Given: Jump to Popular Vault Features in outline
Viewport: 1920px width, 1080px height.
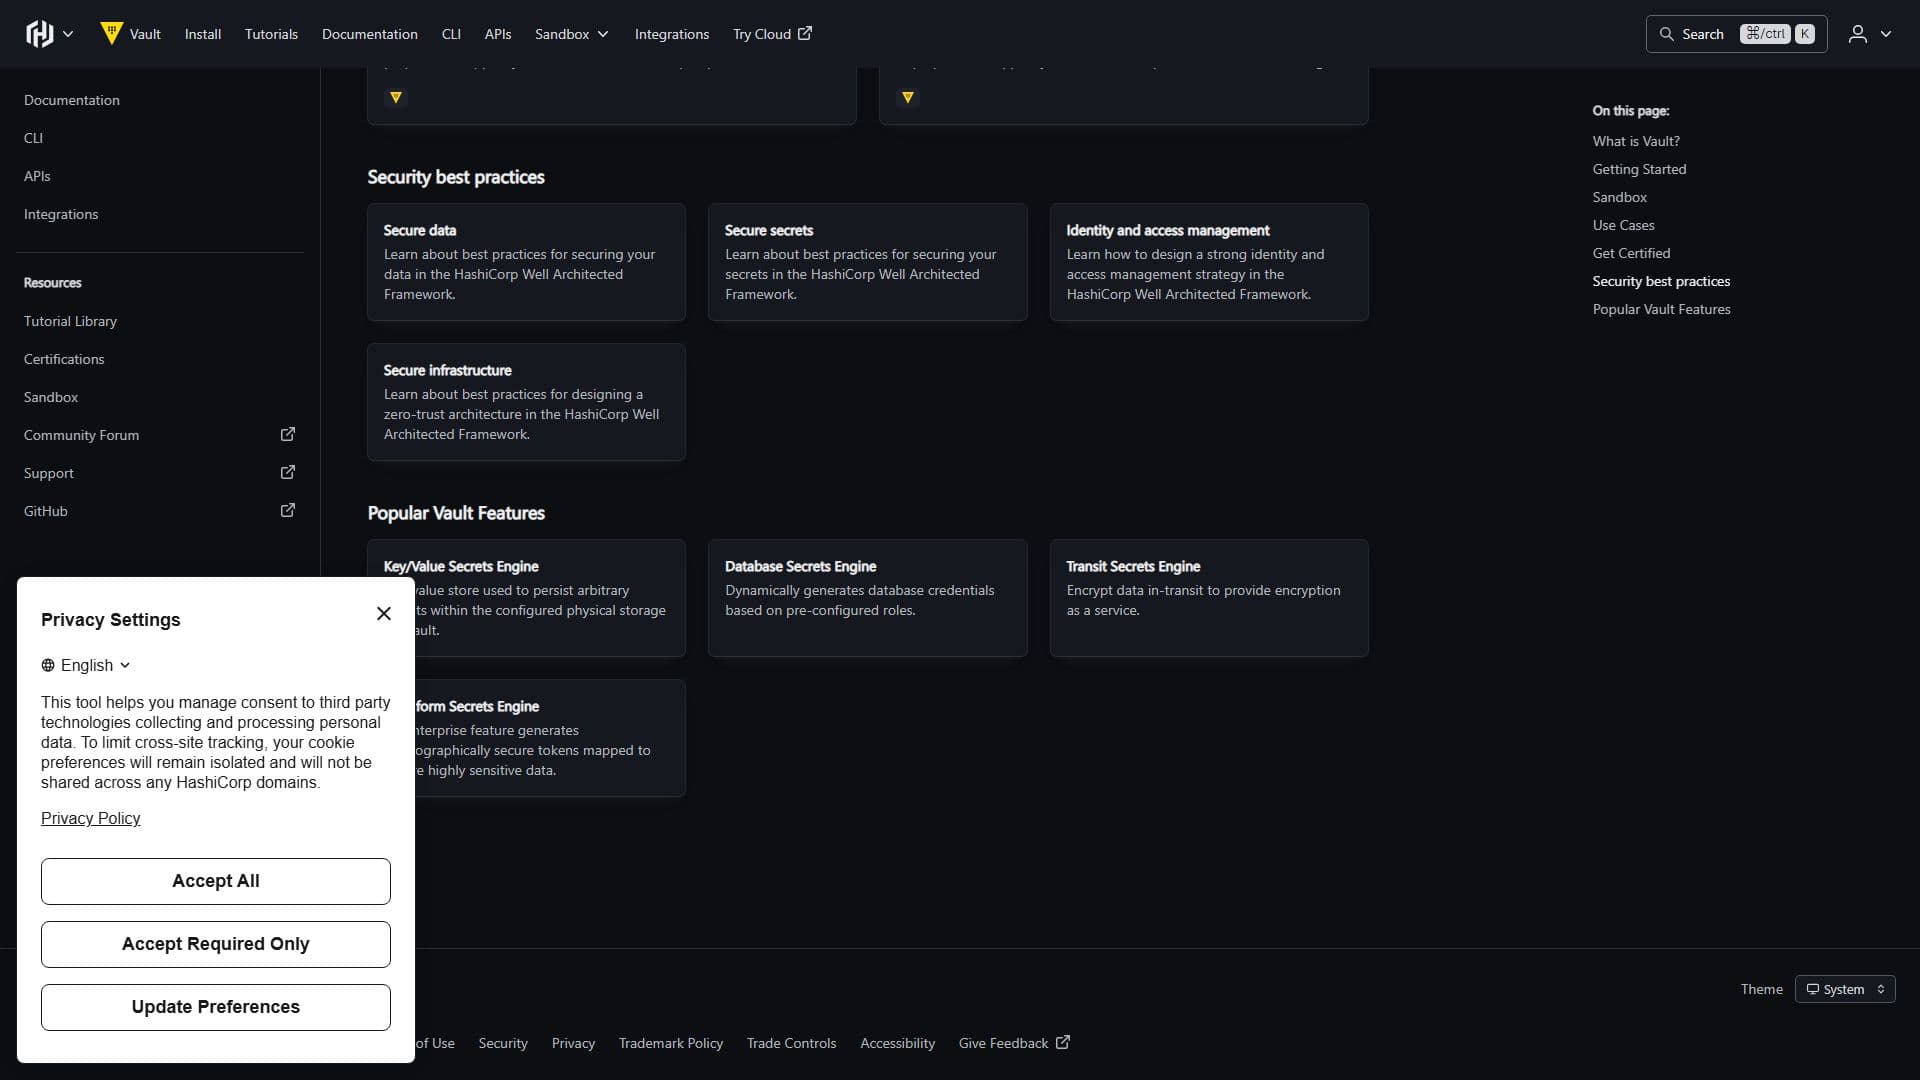Looking at the screenshot, I should coord(1661,309).
